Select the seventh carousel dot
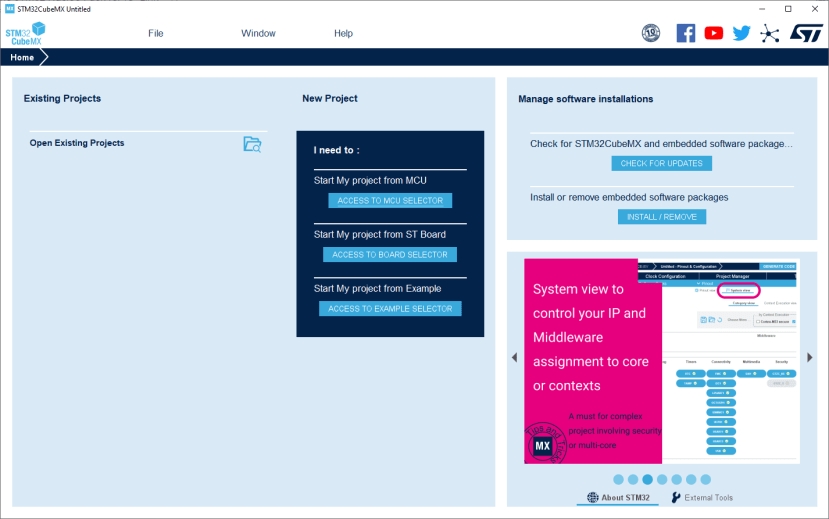829x519 pixels. click(705, 479)
